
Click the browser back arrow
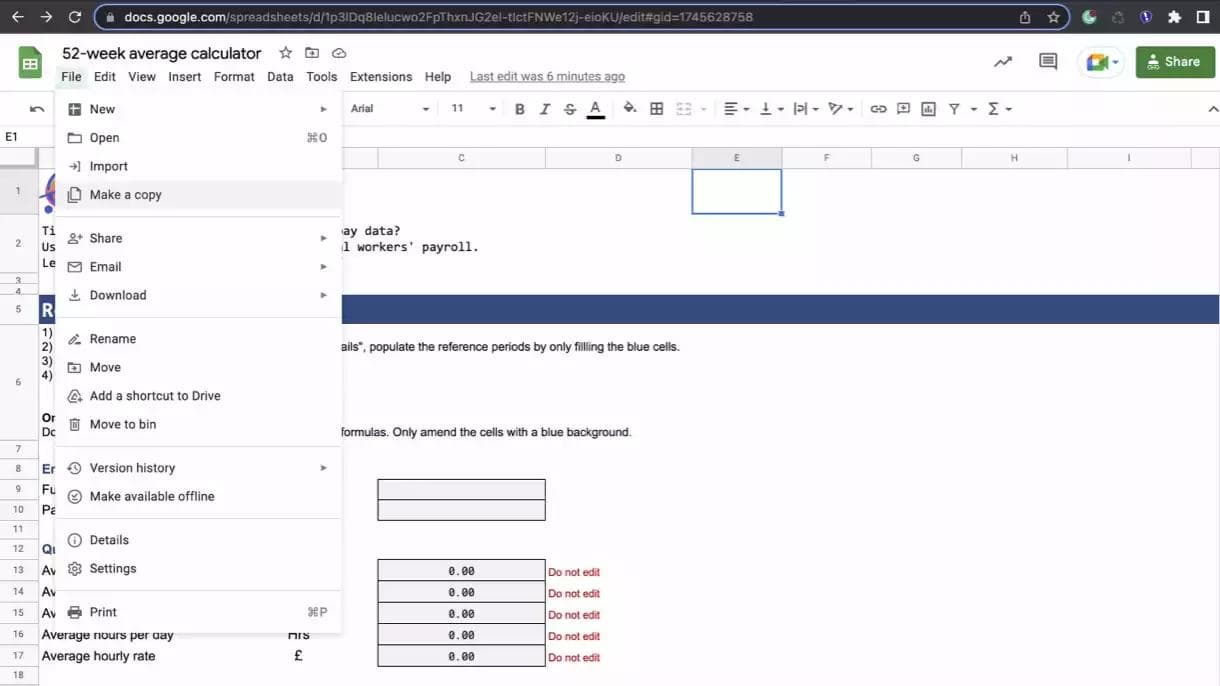17,17
